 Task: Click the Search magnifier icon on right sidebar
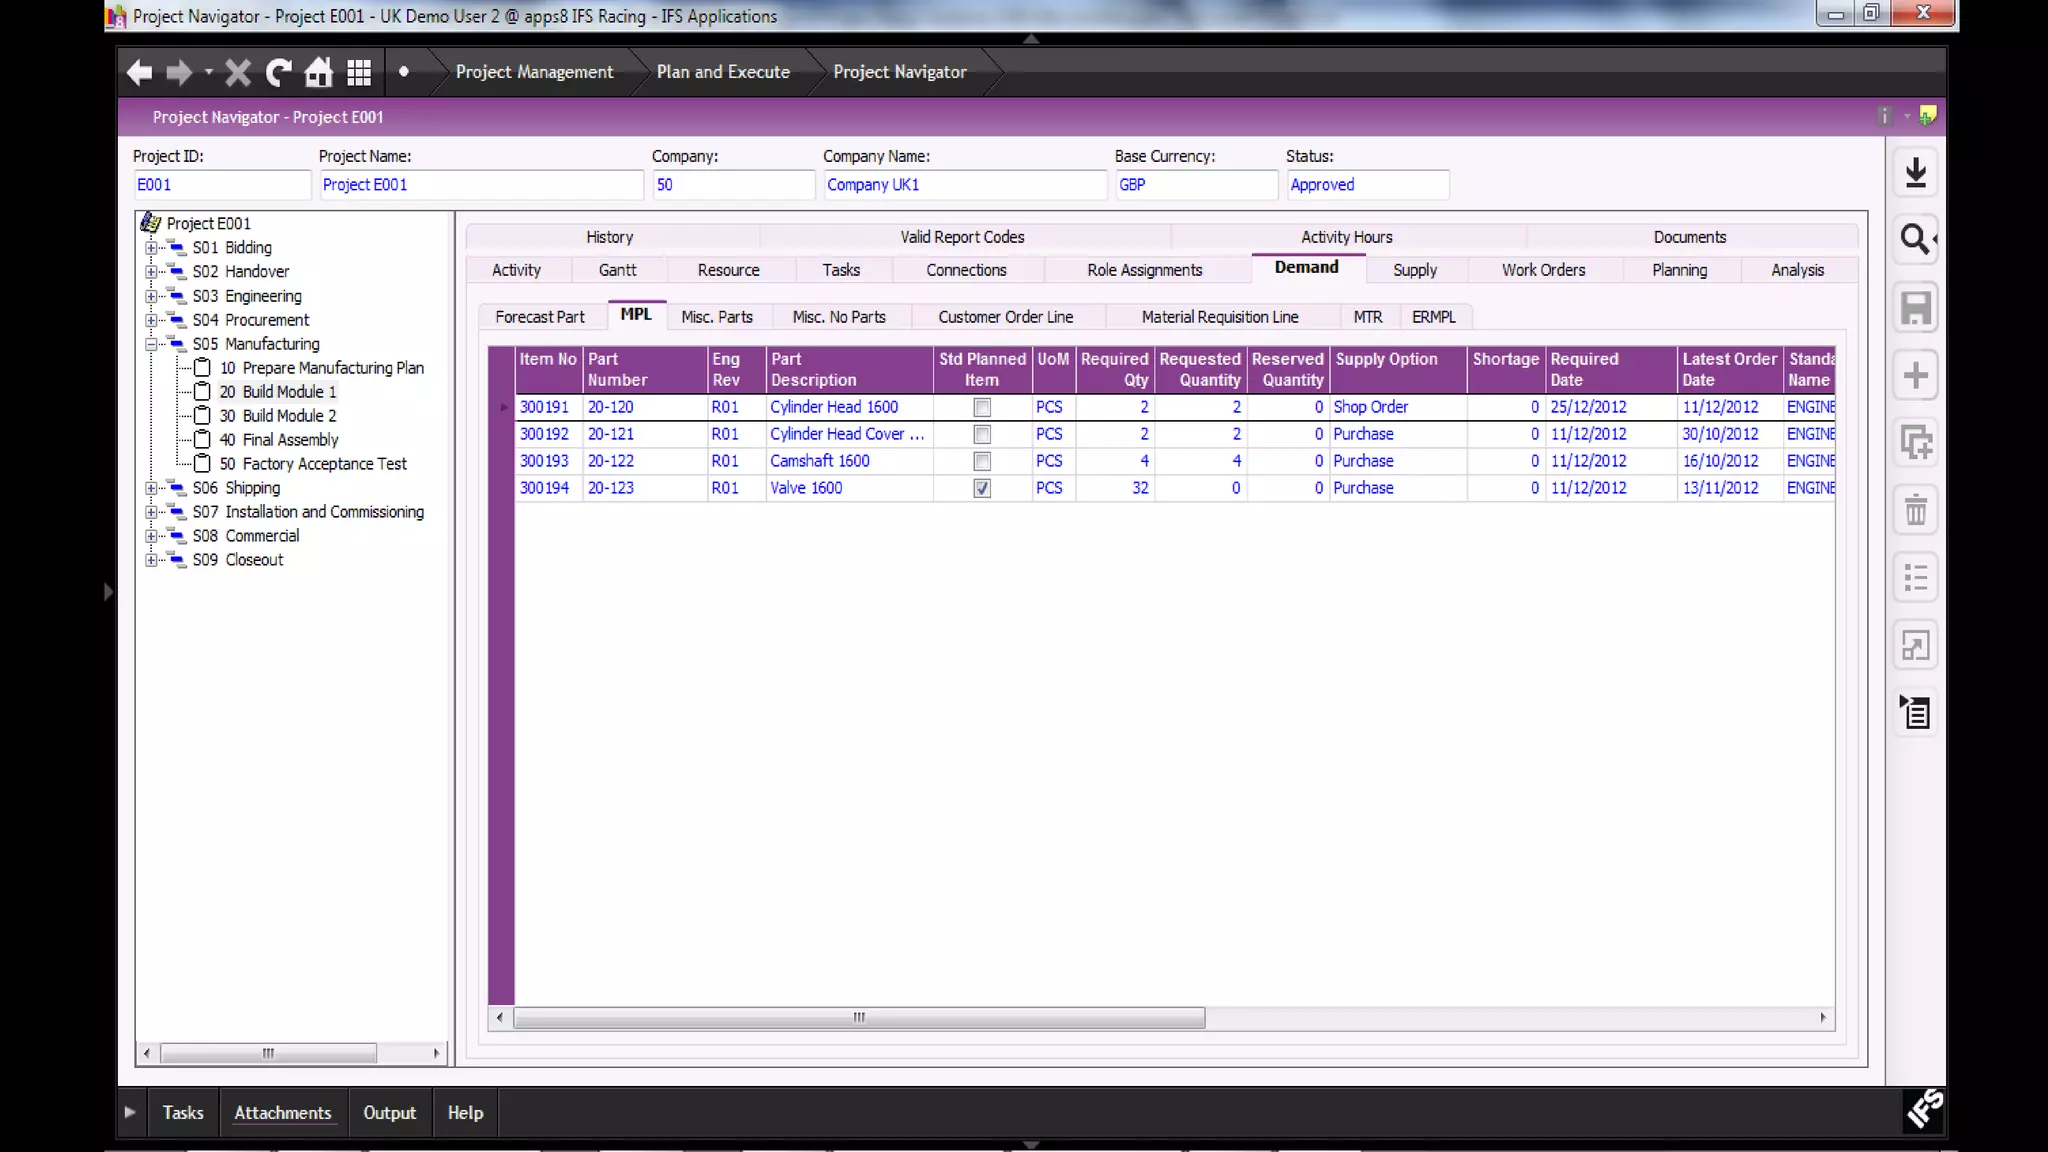pos(1915,239)
